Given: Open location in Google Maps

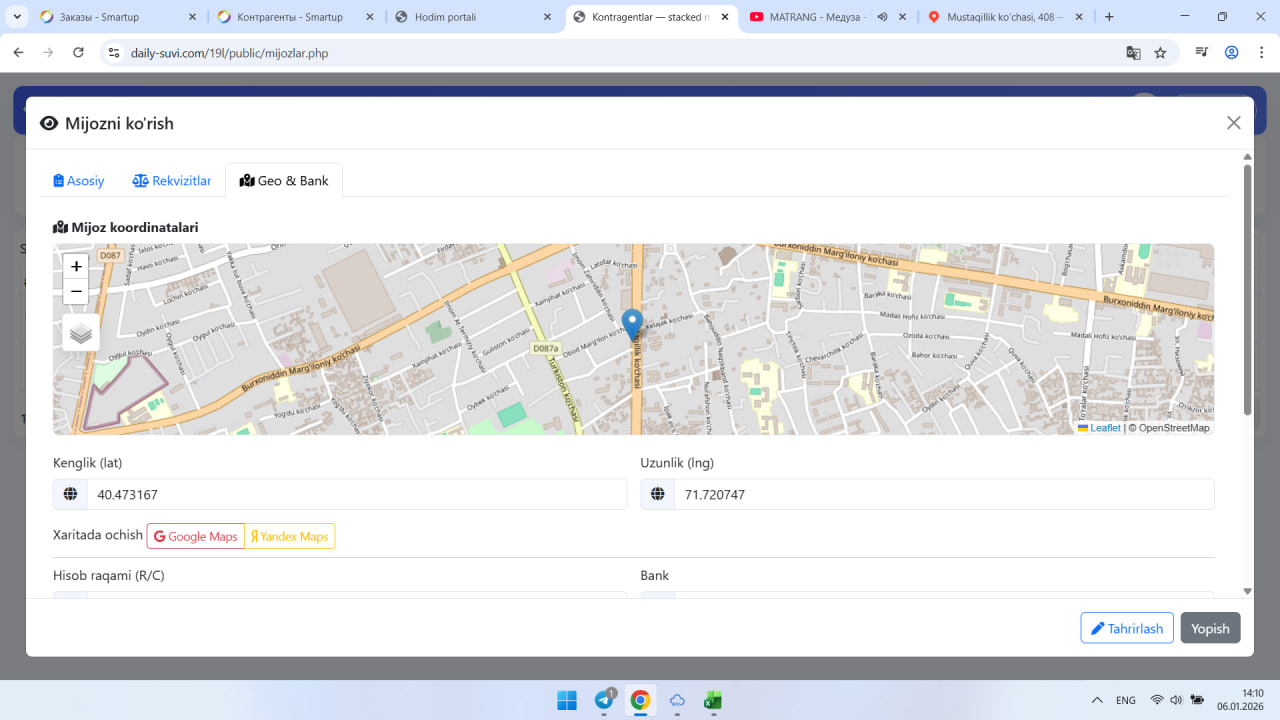Looking at the screenshot, I should pos(196,536).
